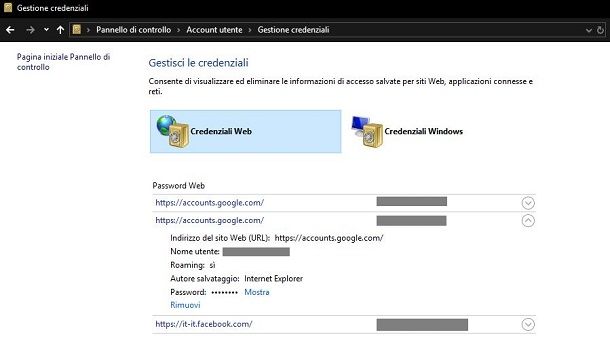The width and height of the screenshot is (610, 360).
Task: Click the vault icon in address bar
Action: pyautogui.click(x=77, y=30)
